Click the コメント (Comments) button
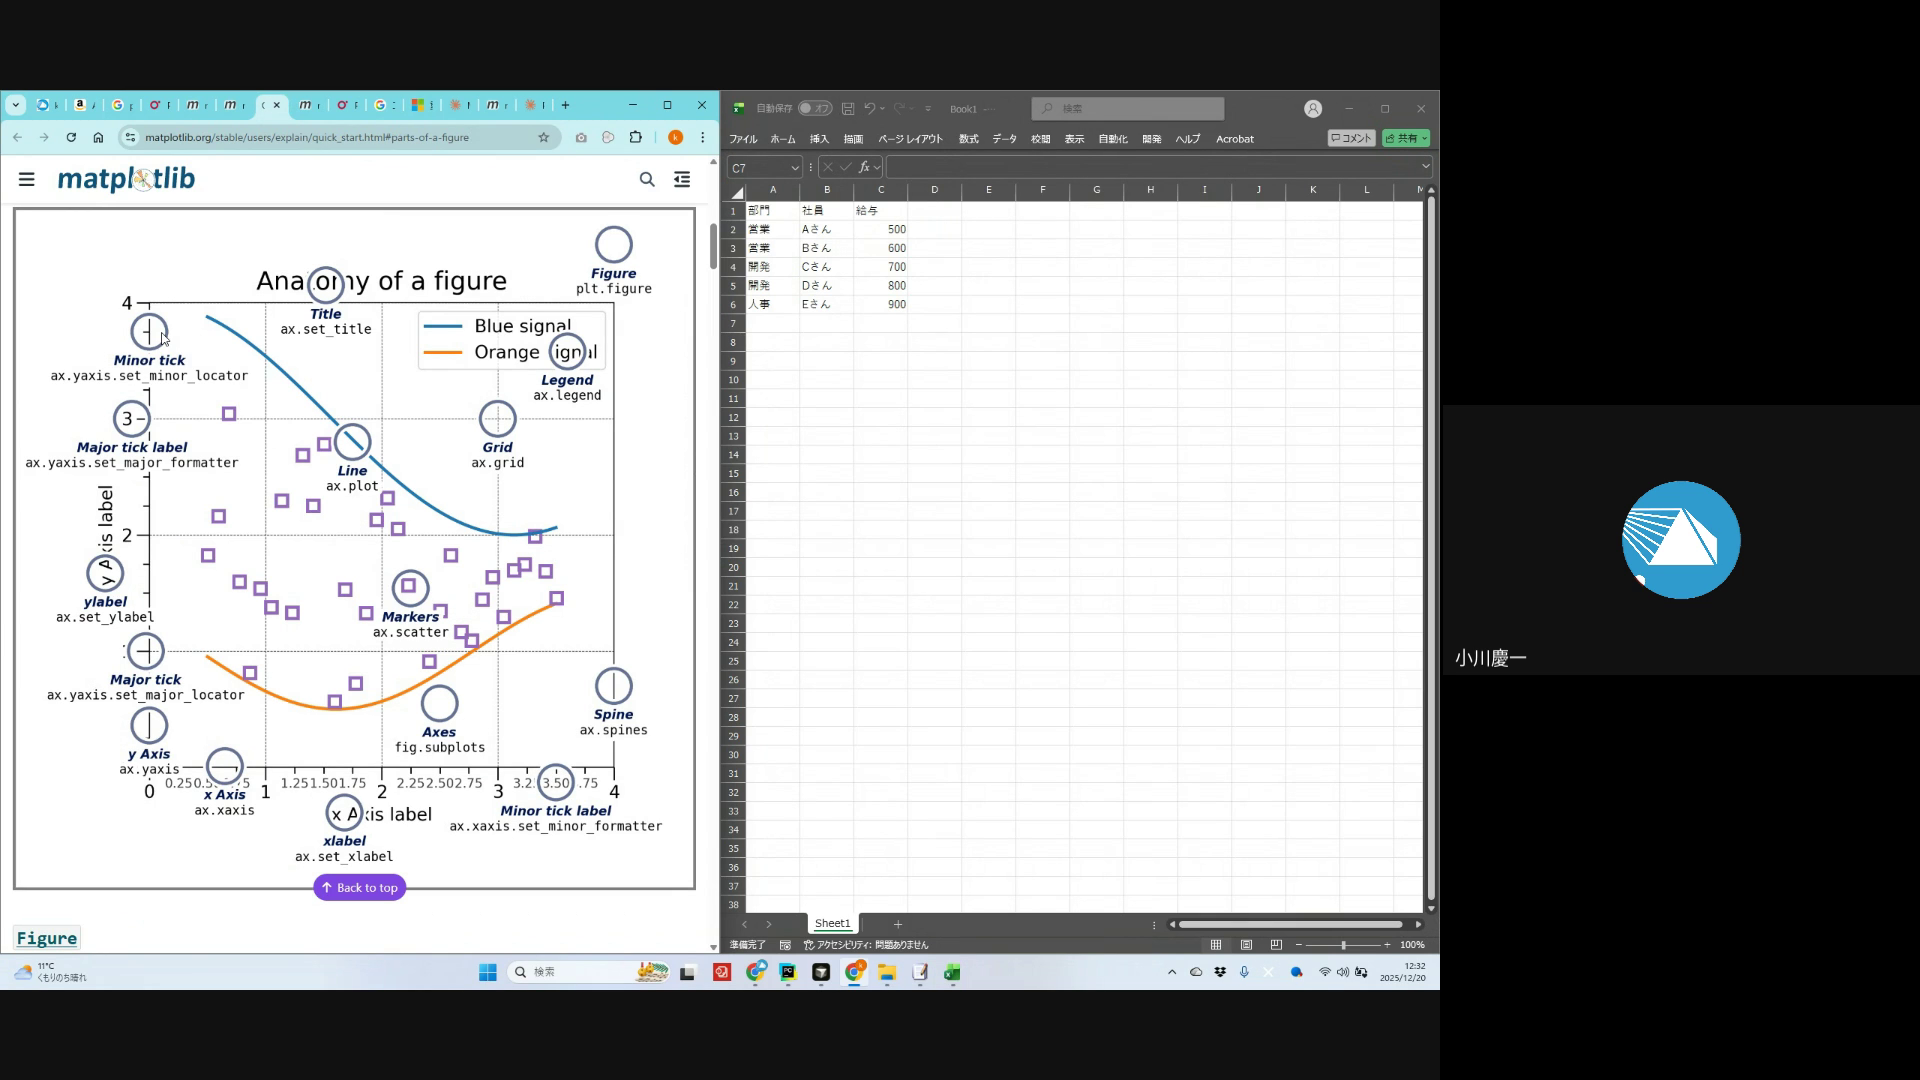The image size is (1920, 1080). (x=1351, y=138)
